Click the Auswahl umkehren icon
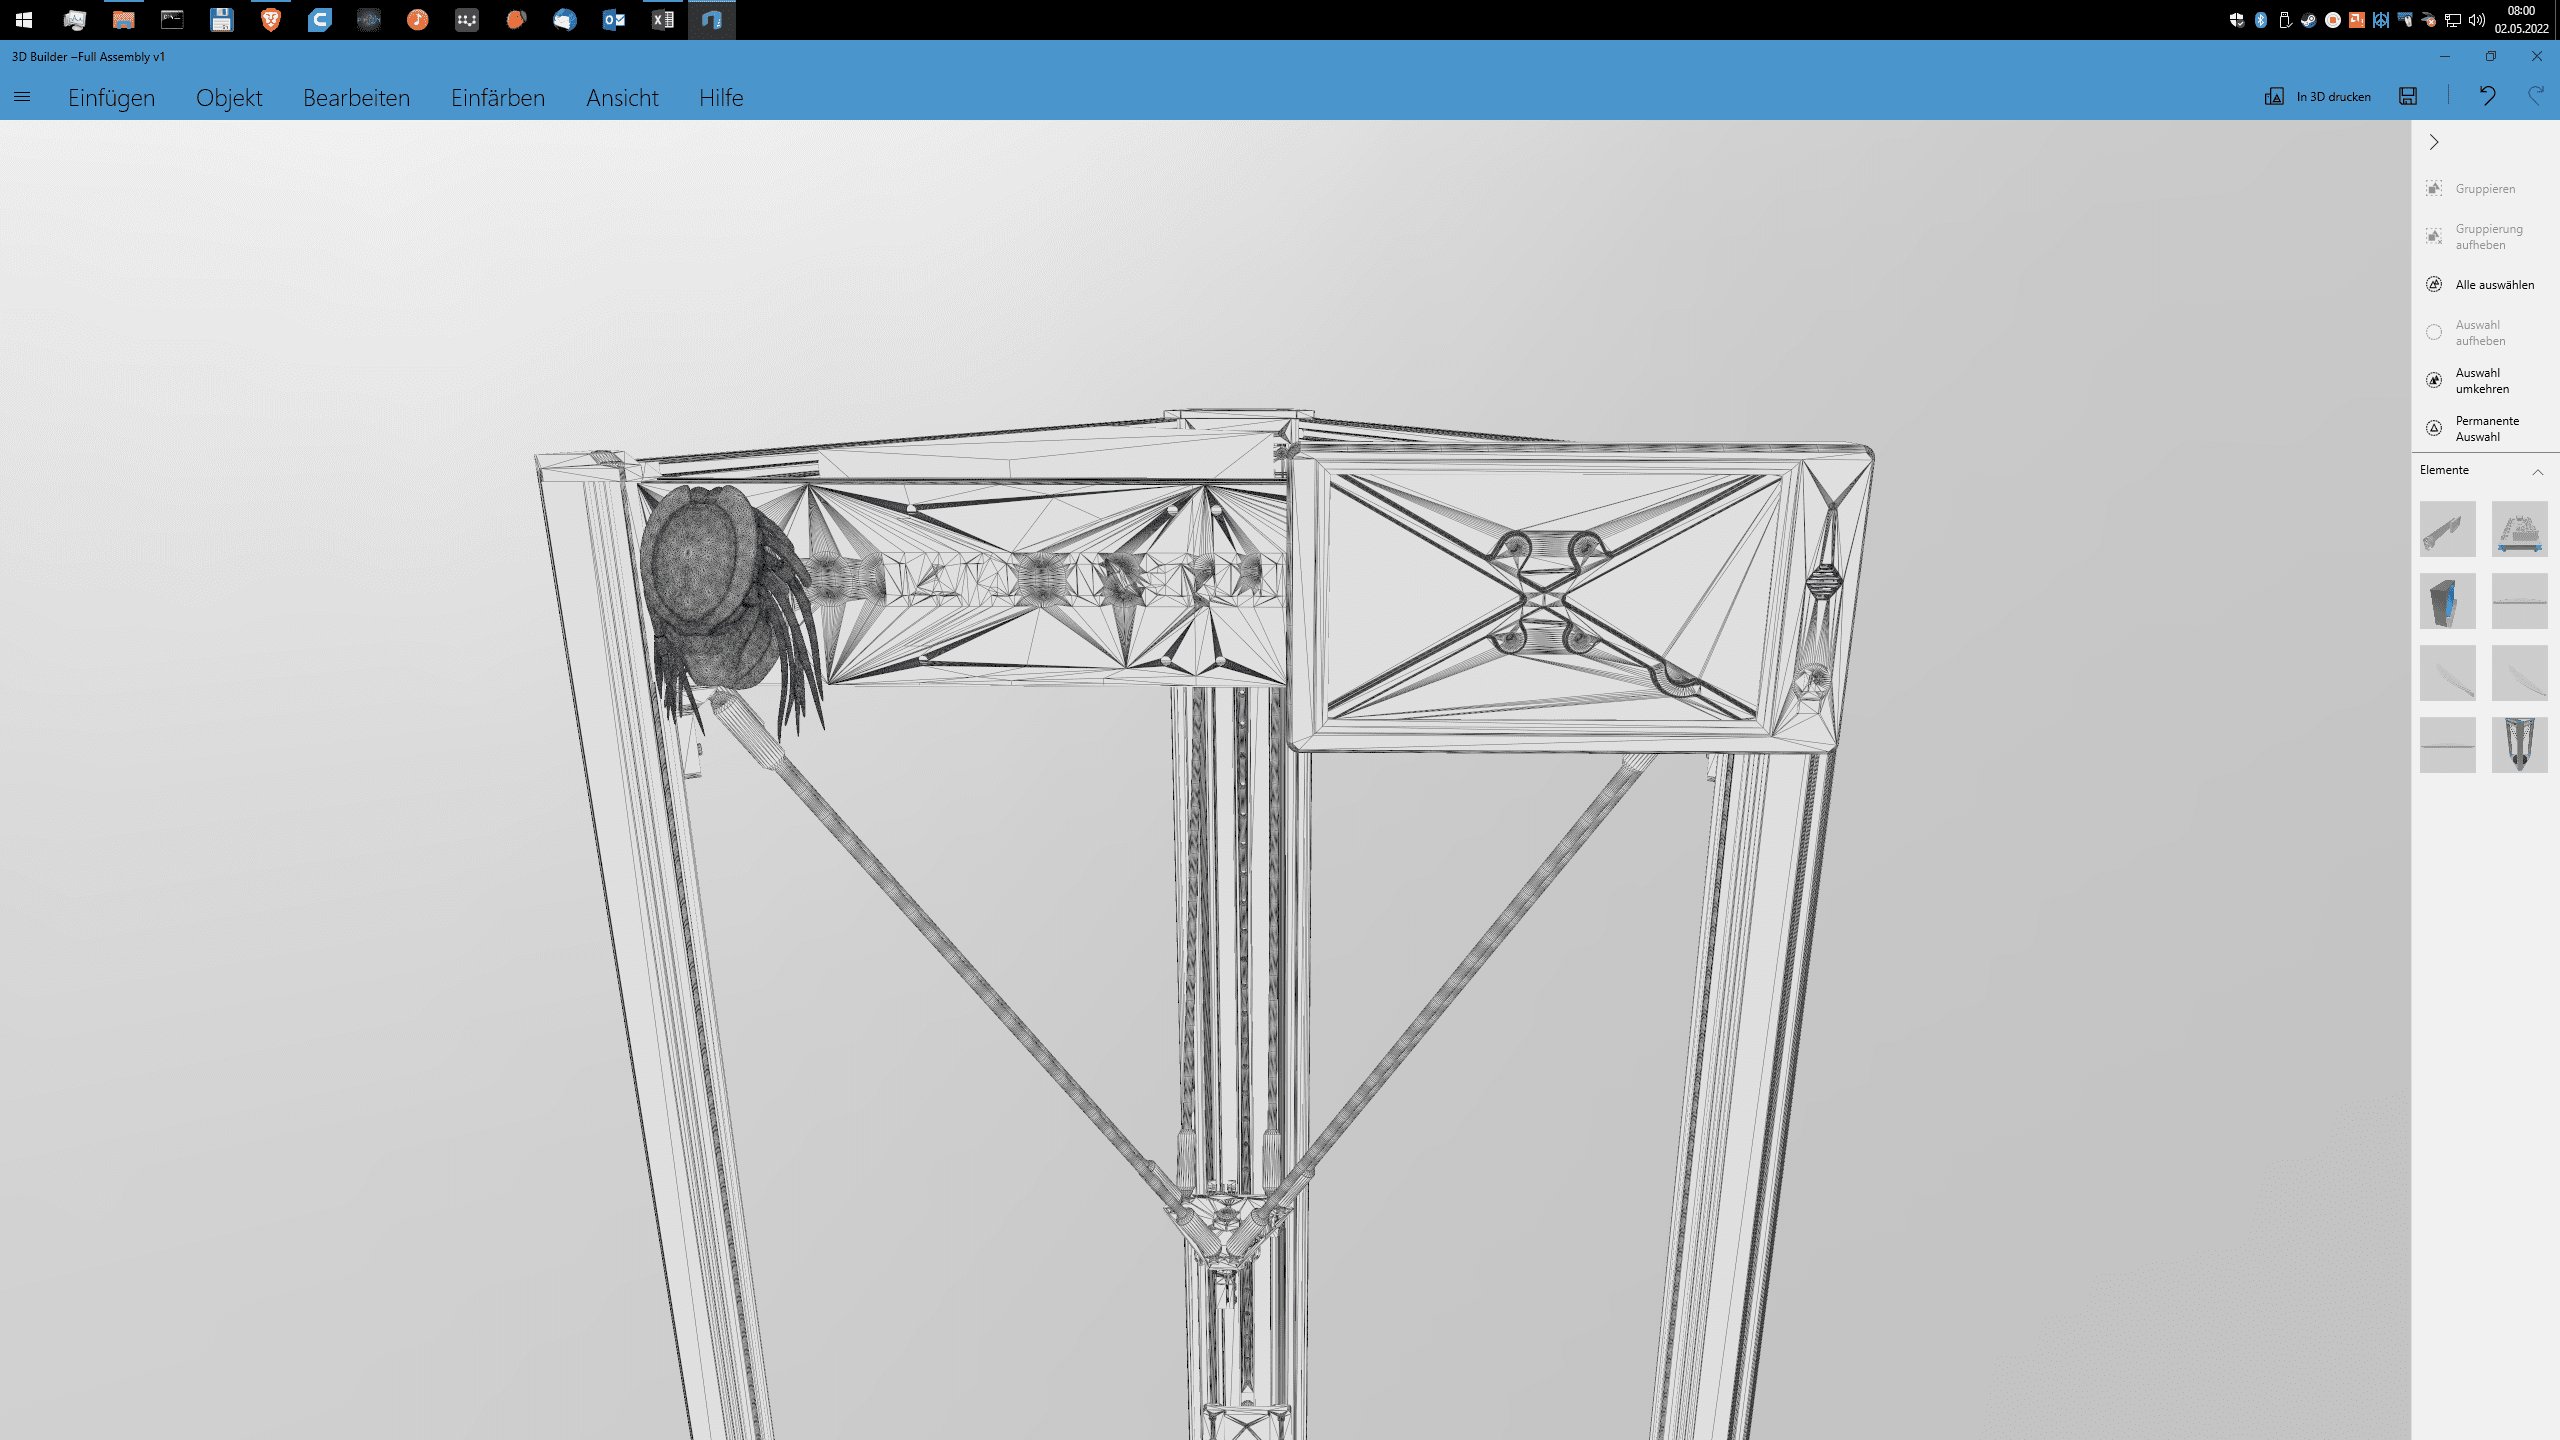 [x=2434, y=380]
